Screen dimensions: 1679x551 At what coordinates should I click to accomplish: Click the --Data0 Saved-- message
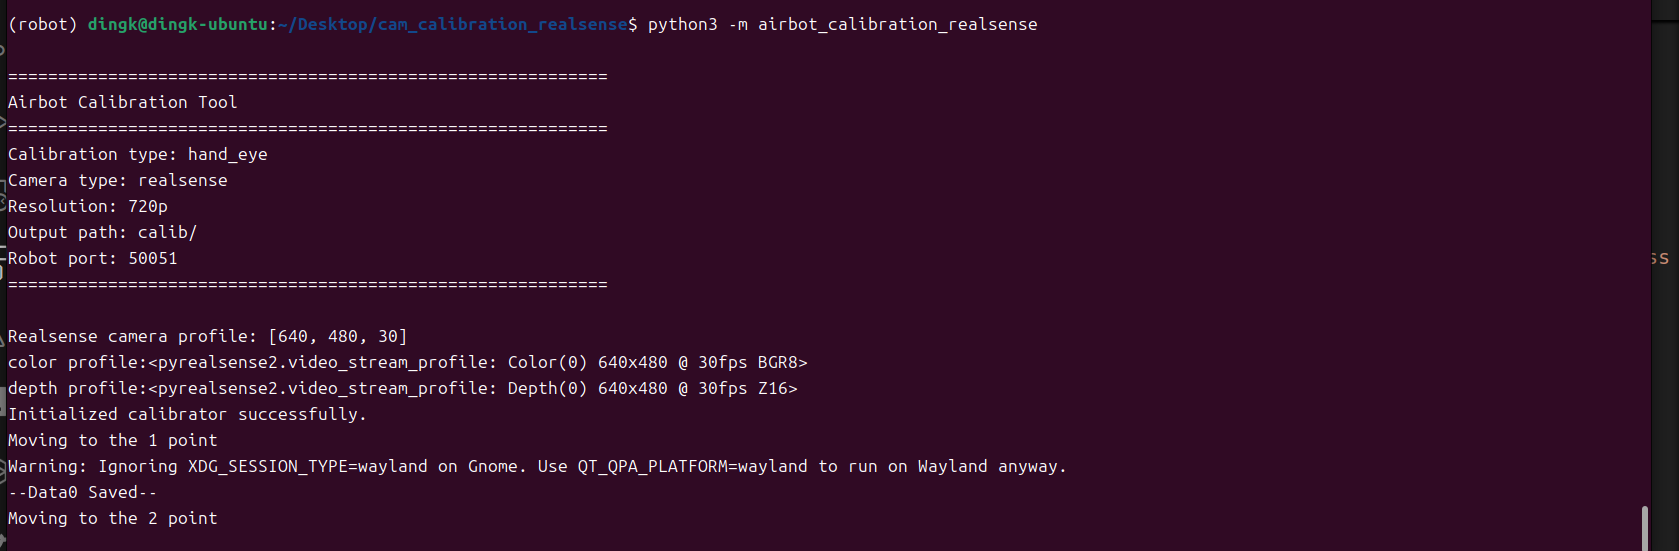(x=82, y=492)
